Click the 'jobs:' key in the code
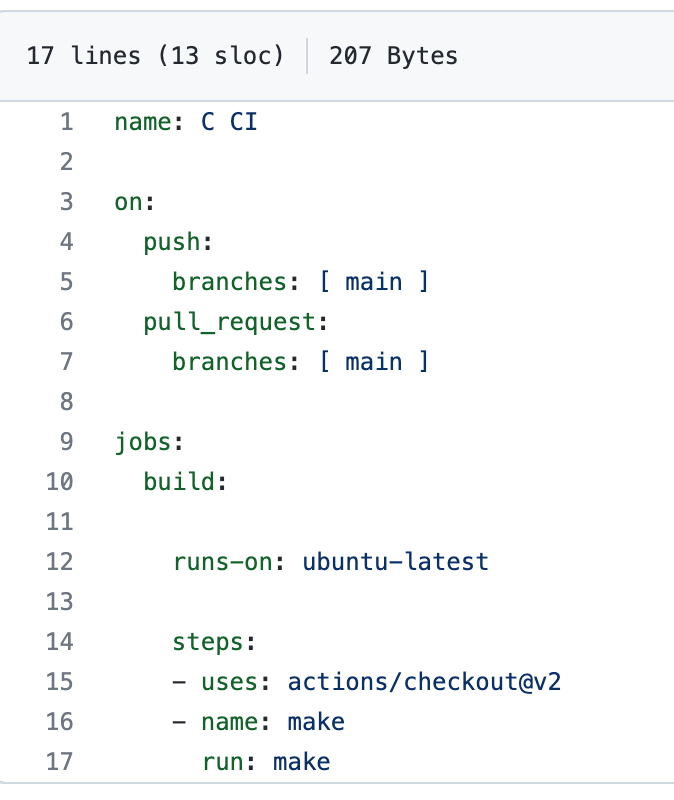This screenshot has width=674, height=800. tap(149, 442)
